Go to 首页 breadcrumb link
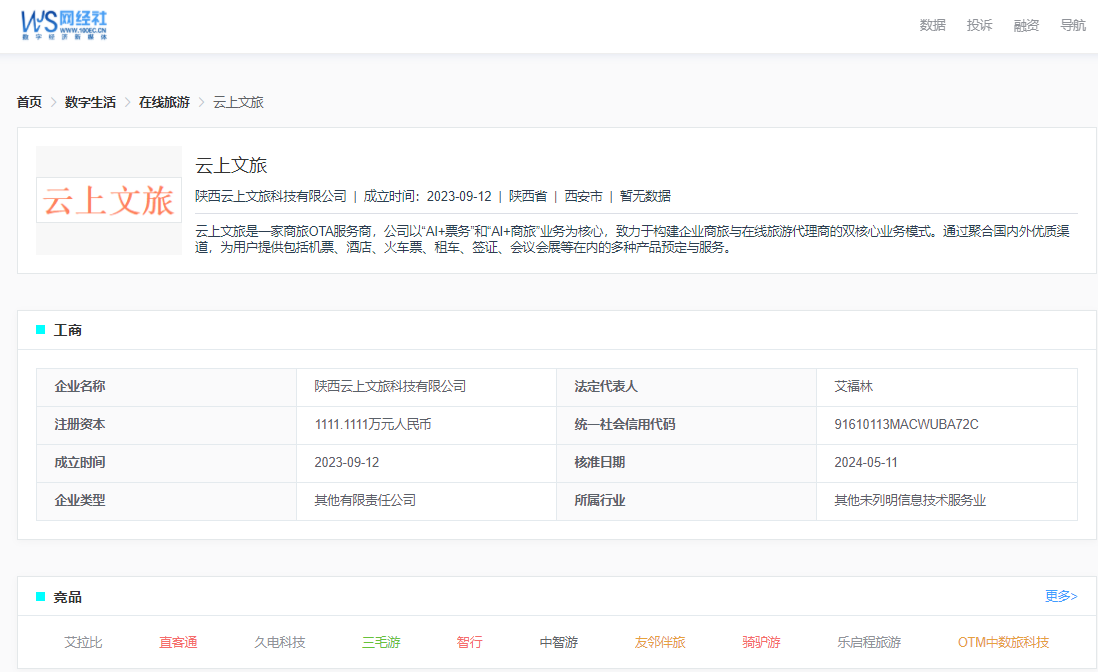The width and height of the screenshot is (1098, 672). click(x=29, y=102)
